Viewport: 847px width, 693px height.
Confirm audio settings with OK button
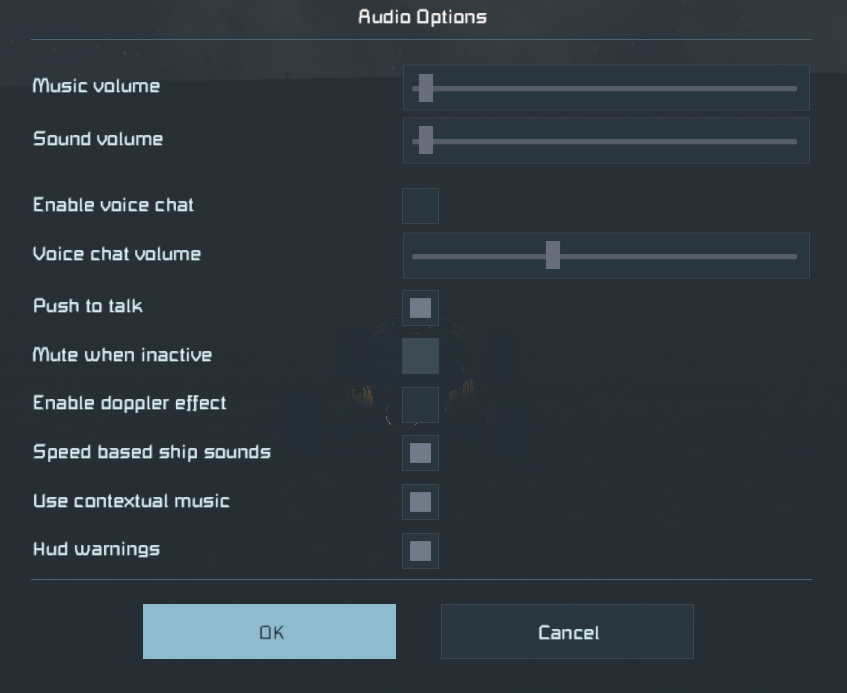(269, 632)
